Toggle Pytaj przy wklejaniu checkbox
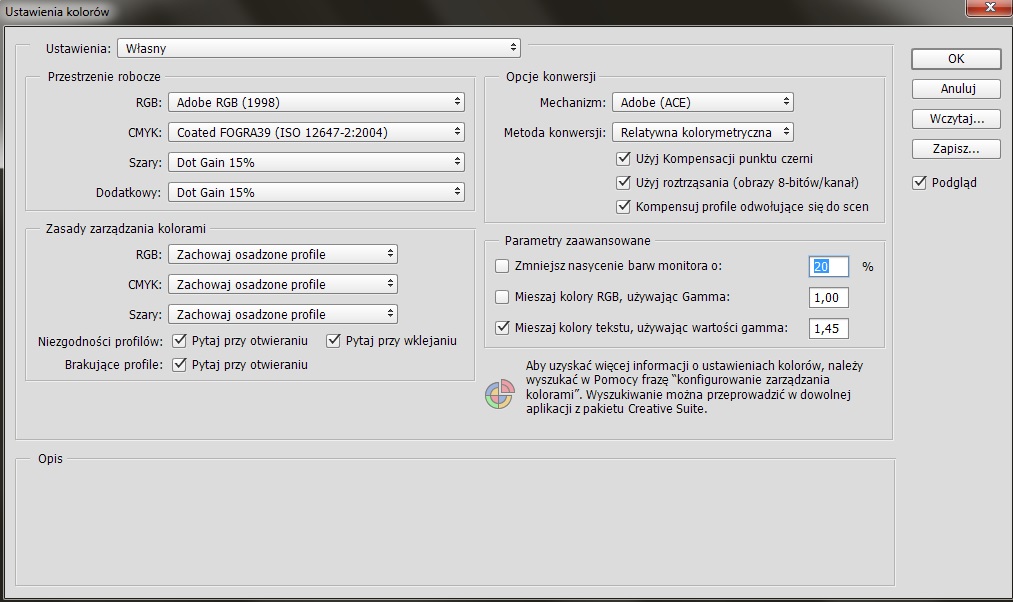This screenshot has width=1013, height=602. pyautogui.click(x=334, y=341)
